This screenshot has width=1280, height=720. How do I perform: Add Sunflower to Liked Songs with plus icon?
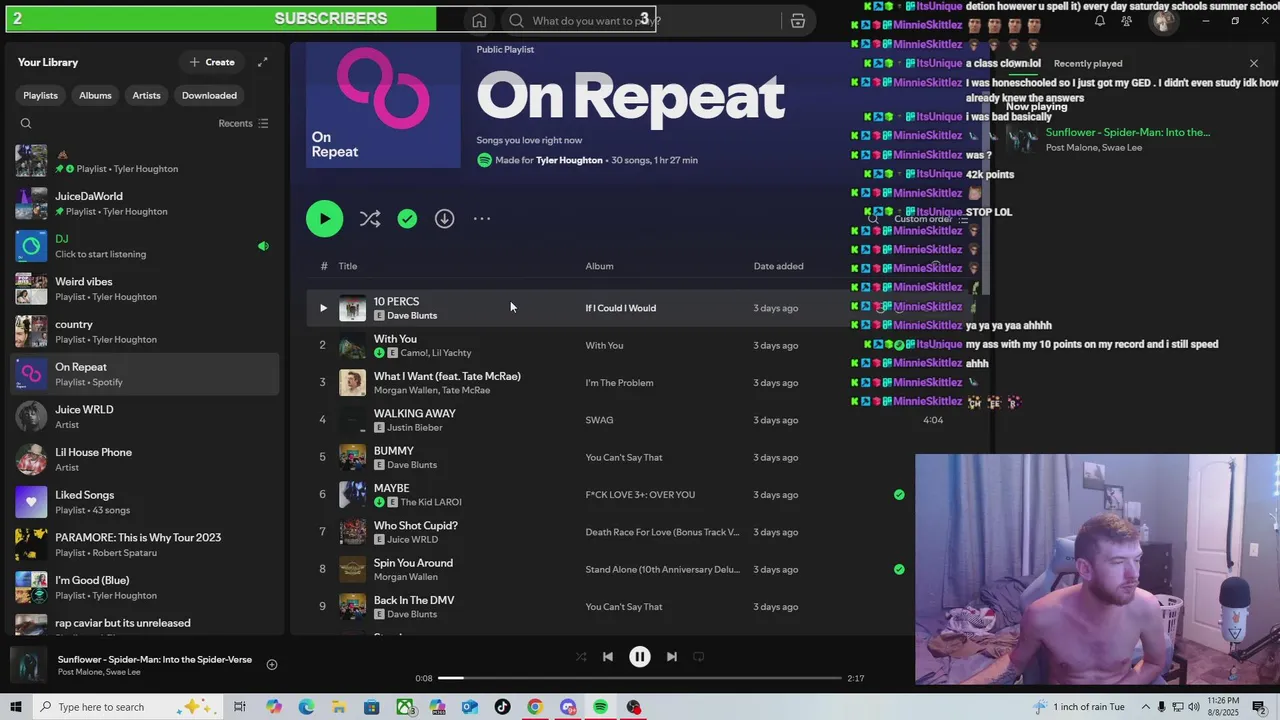(271, 664)
